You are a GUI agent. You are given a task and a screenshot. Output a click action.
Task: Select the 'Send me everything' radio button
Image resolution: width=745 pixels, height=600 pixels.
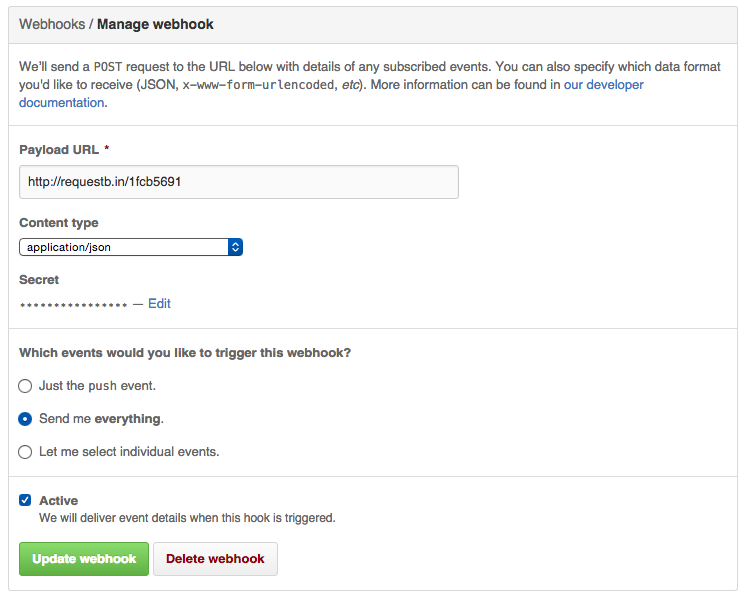(26, 419)
